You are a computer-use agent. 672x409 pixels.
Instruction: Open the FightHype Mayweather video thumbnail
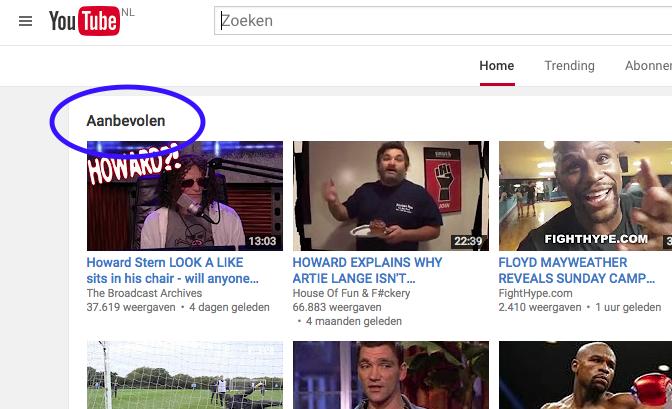[x=585, y=196]
